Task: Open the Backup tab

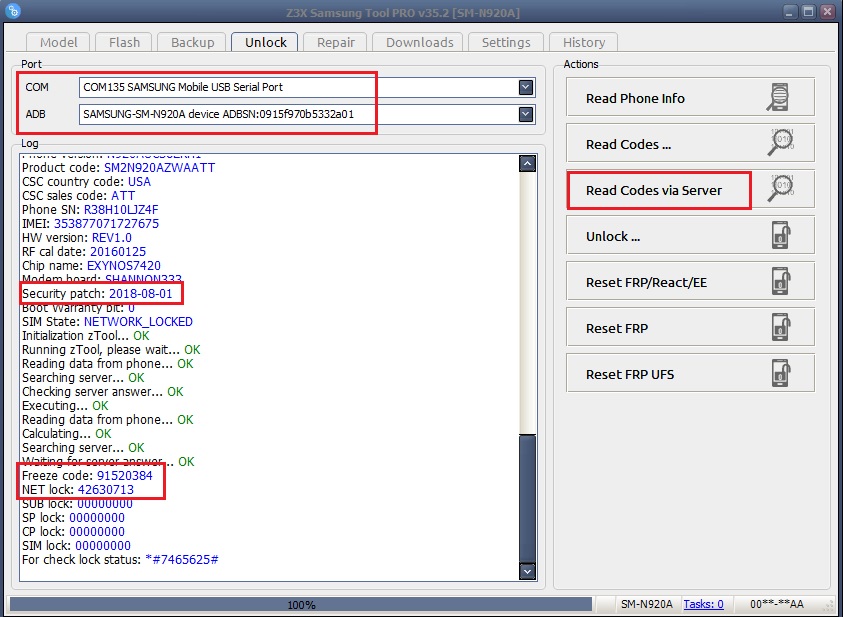Action: (x=192, y=42)
